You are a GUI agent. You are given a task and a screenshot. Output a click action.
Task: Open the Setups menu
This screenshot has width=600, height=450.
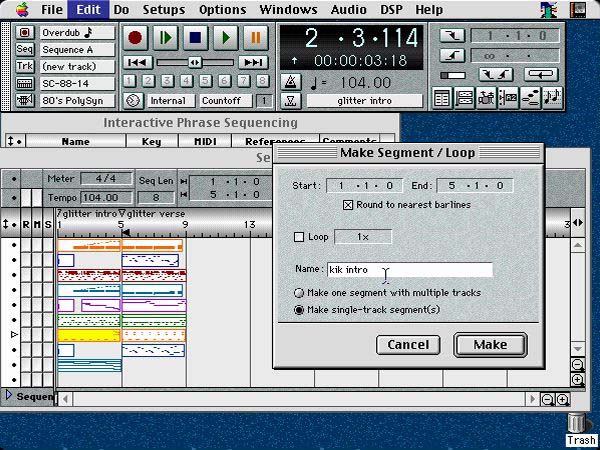tap(162, 9)
